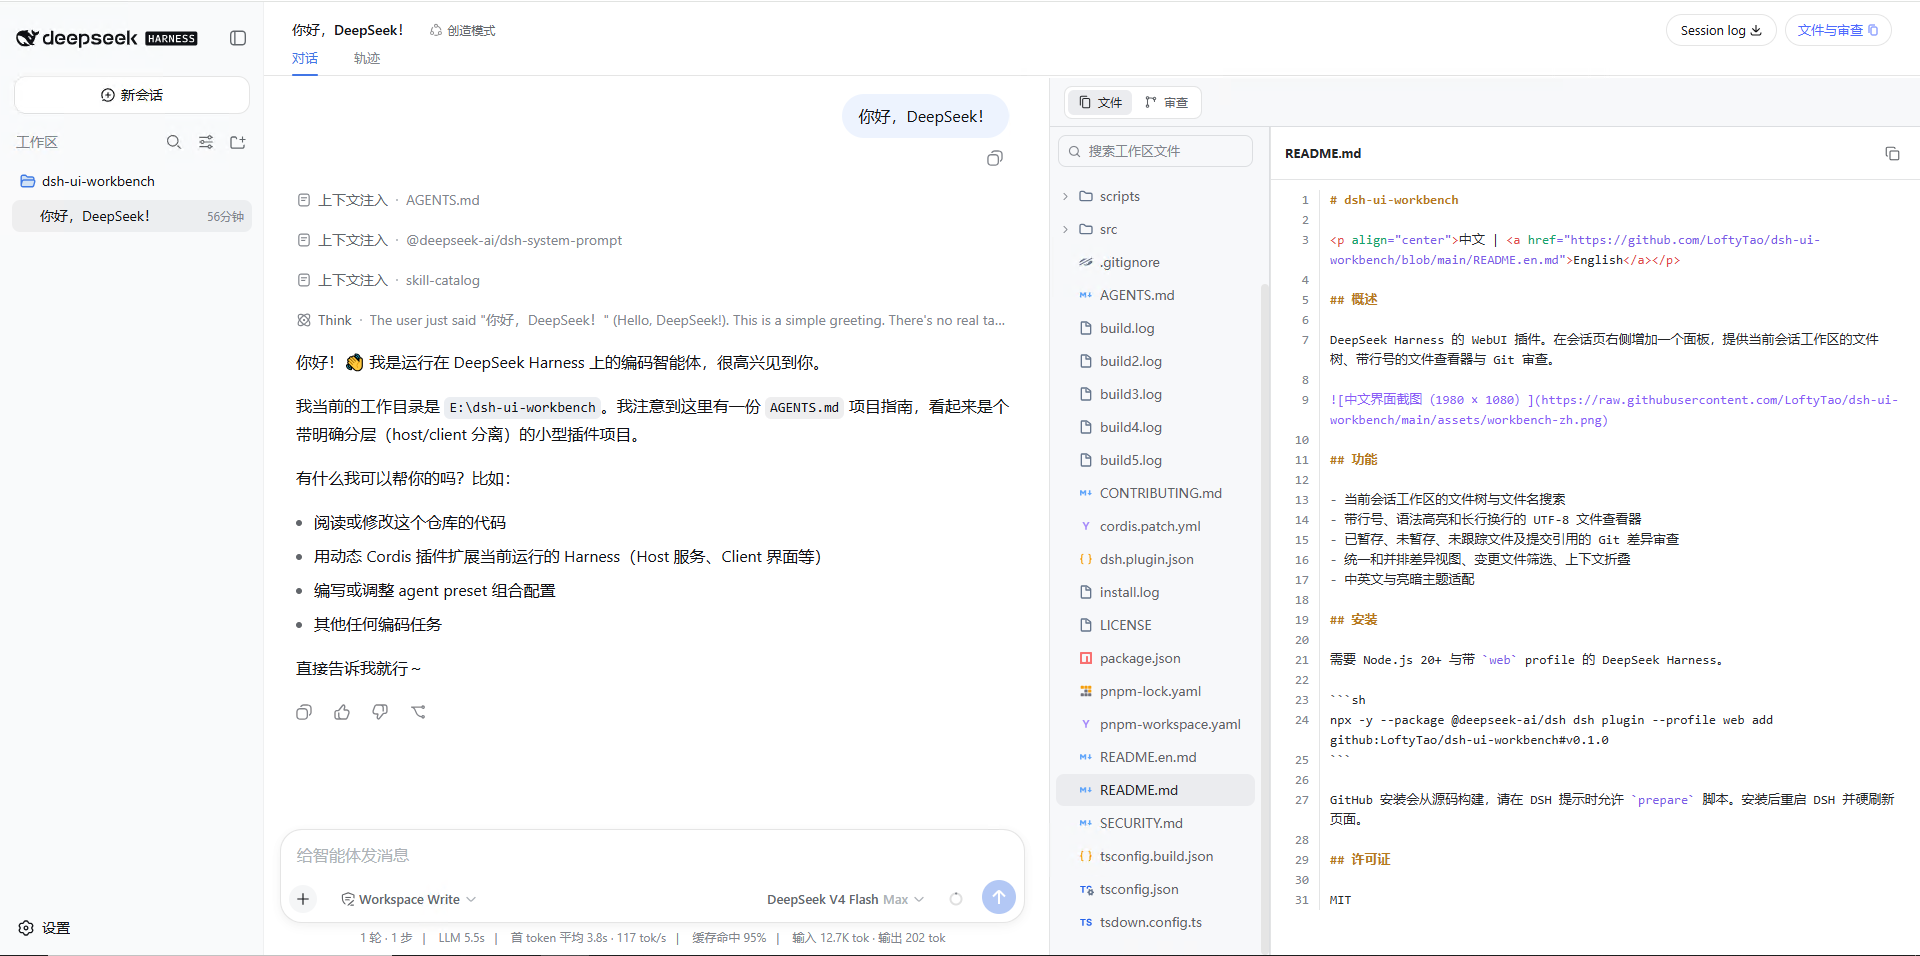This screenshot has height=956, width=1920.
Task: Open the build2.log file
Action: [1155, 361]
